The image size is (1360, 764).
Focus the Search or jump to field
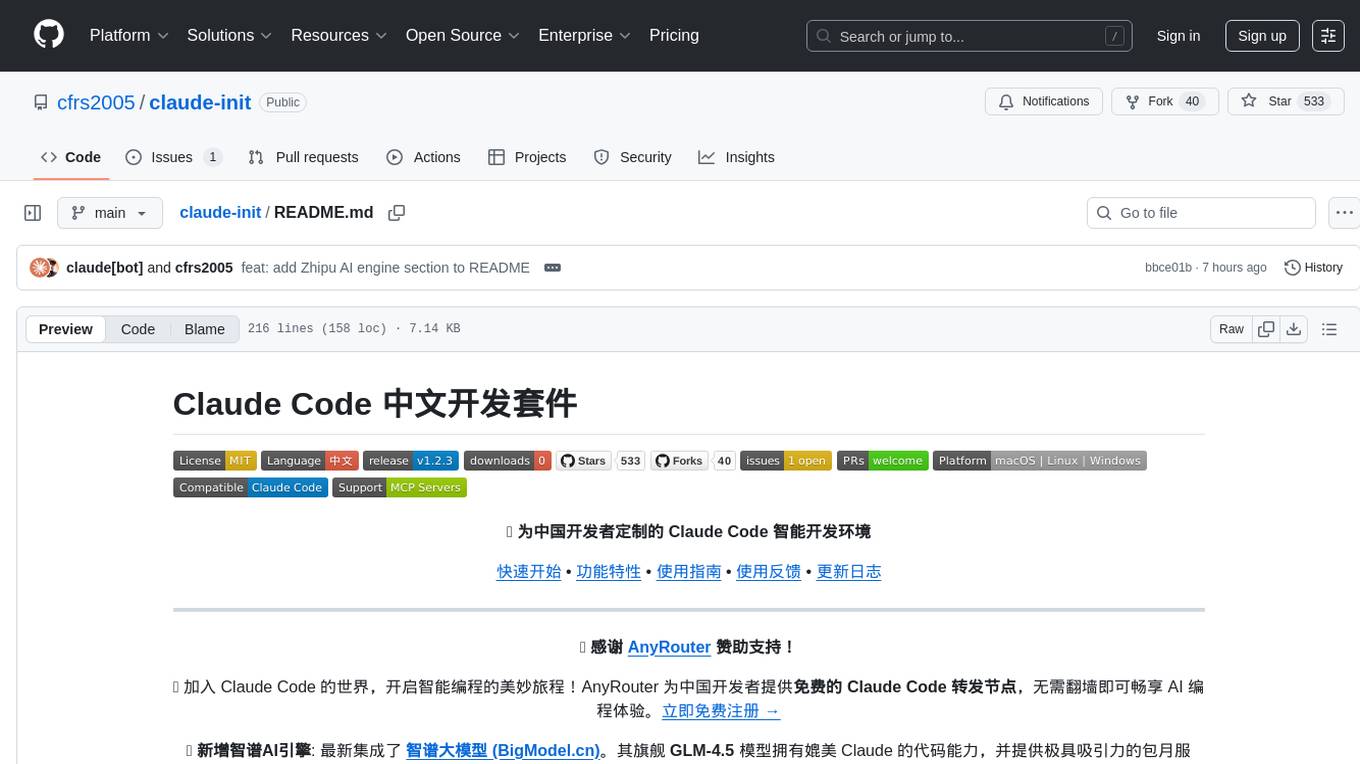pos(969,36)
